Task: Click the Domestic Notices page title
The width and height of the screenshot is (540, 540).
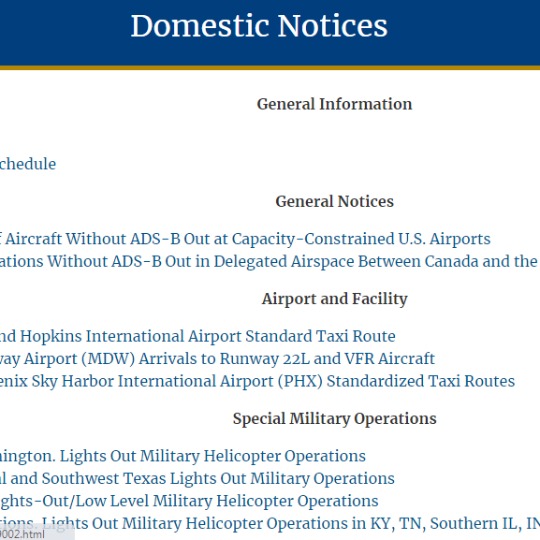Action: point(259,26)
